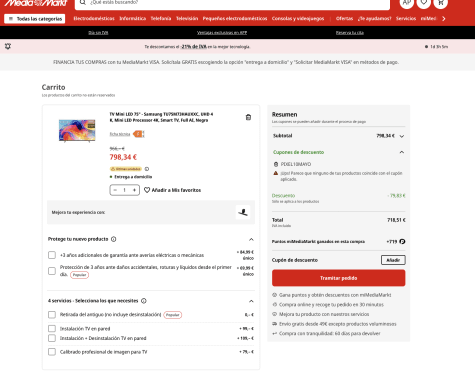The width and height of the screenshot is (475, 371).
Task: Open 'Día sin IVA' link in black bar
Action: pos(98,33)
